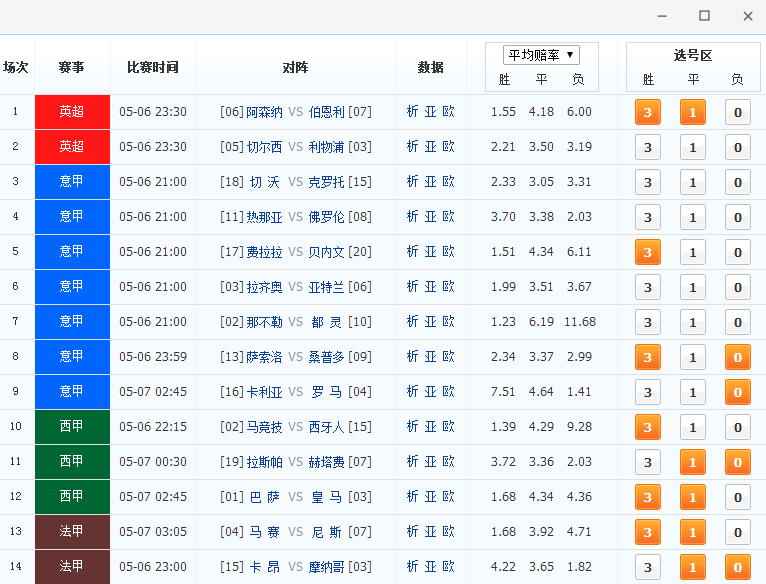The image size is (766, 584).
Task: Open 亚 Asian odds for 拉齐奥 vs 亚特兰
Action: pos(430,286)
